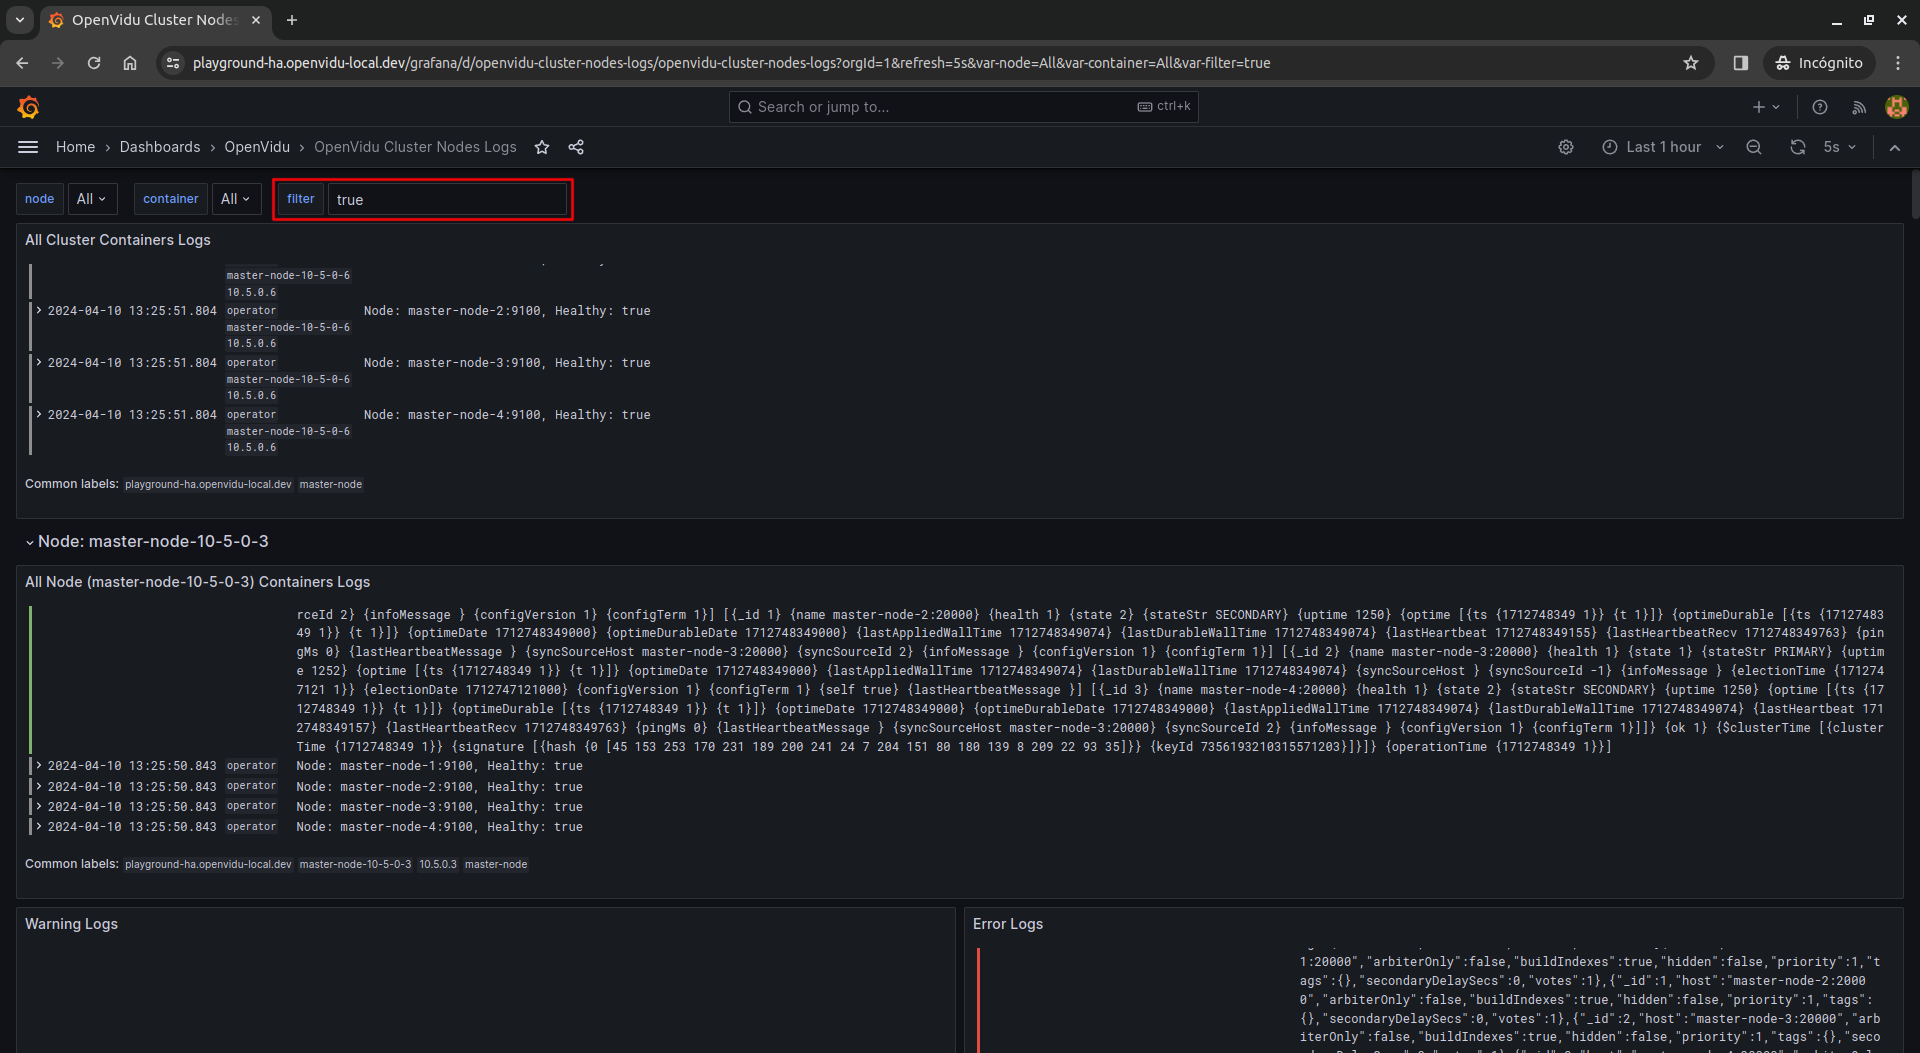1920x1053 pixels.
Task: Open the Grafana news feed
Action: [x=1860, y=107]
